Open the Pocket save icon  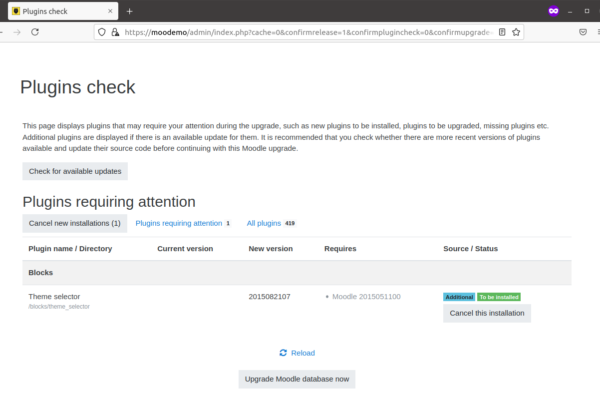click(583, 32)
